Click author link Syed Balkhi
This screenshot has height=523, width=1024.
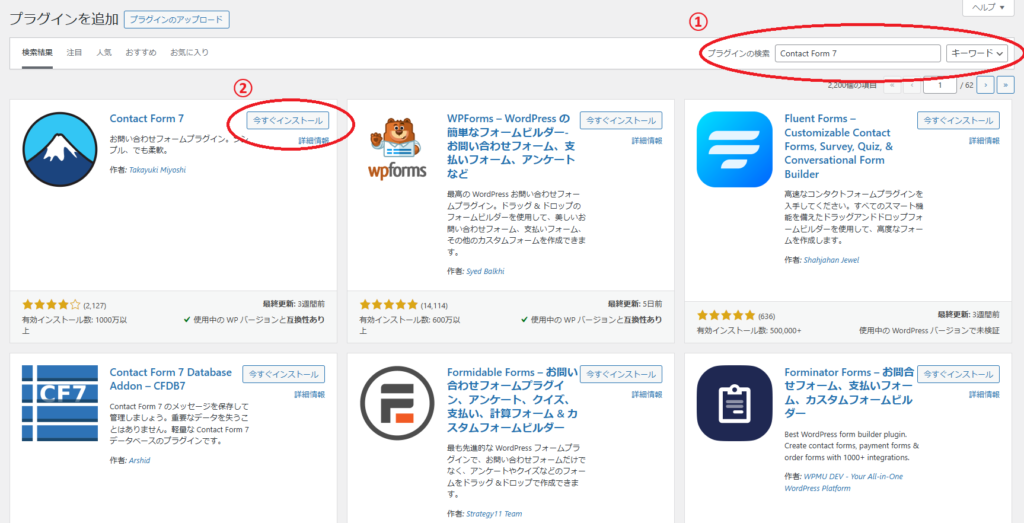[x=485, y=271]
